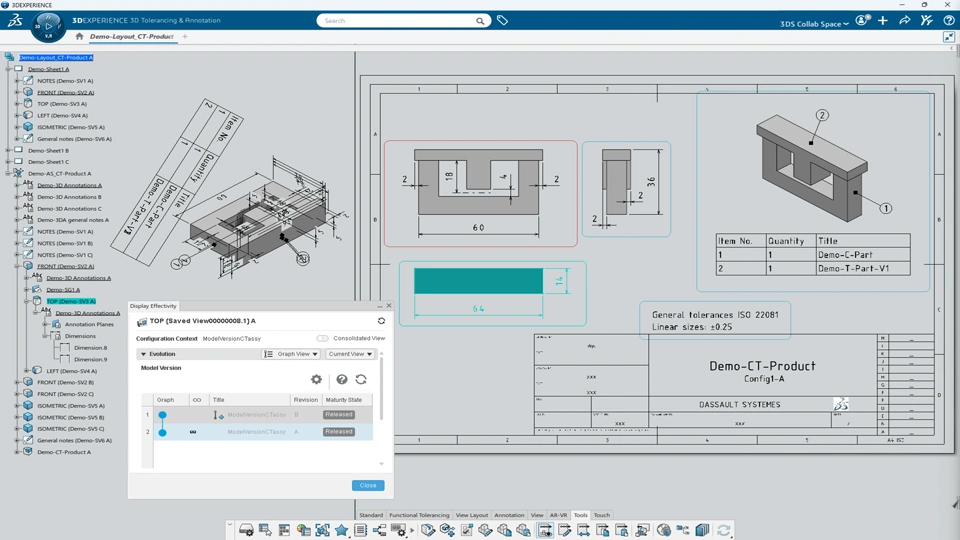Expand ISOMETRIC (Demo-SV5 B) node
The width and height of the screenshot is (960, 540).
(17, 417)
